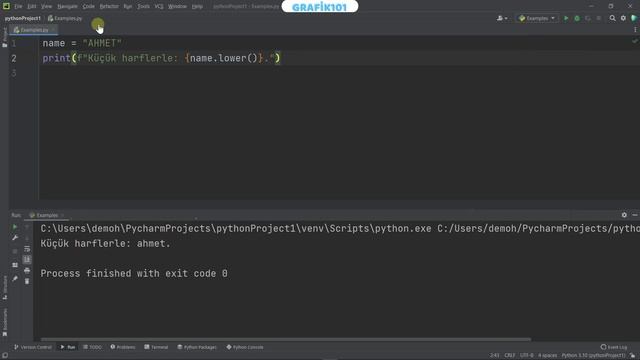Open the Help menu
The image size is (640, 360).
coord(197,7)
